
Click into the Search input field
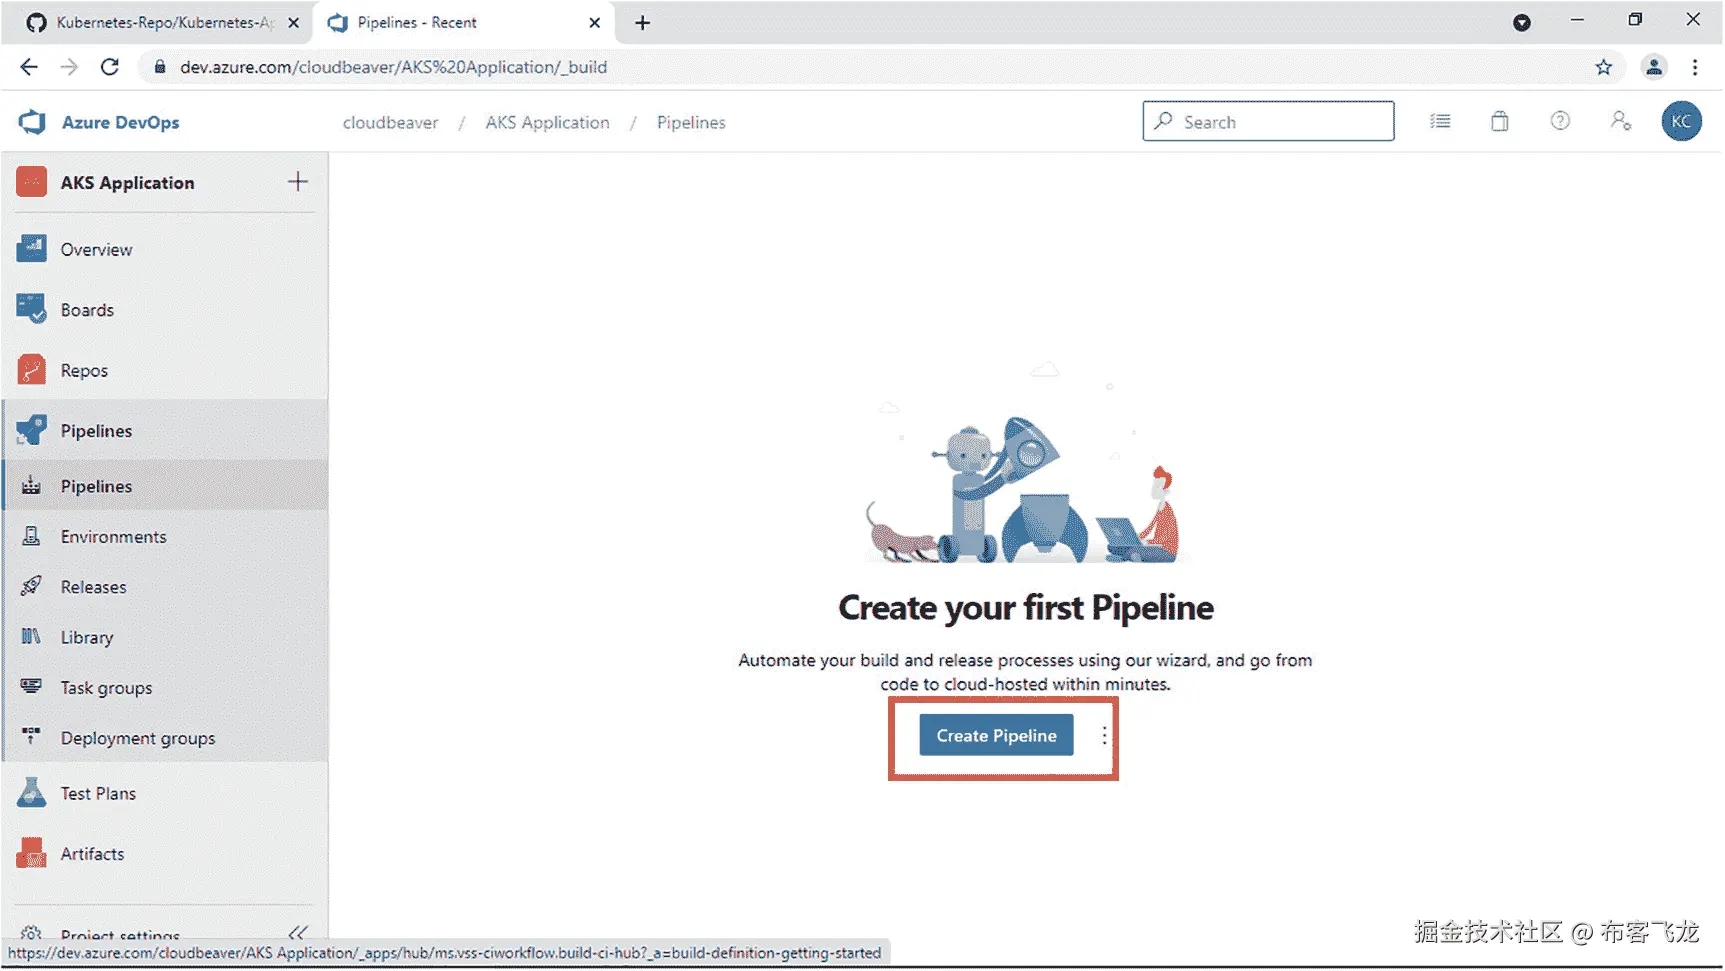[1268, 121]
